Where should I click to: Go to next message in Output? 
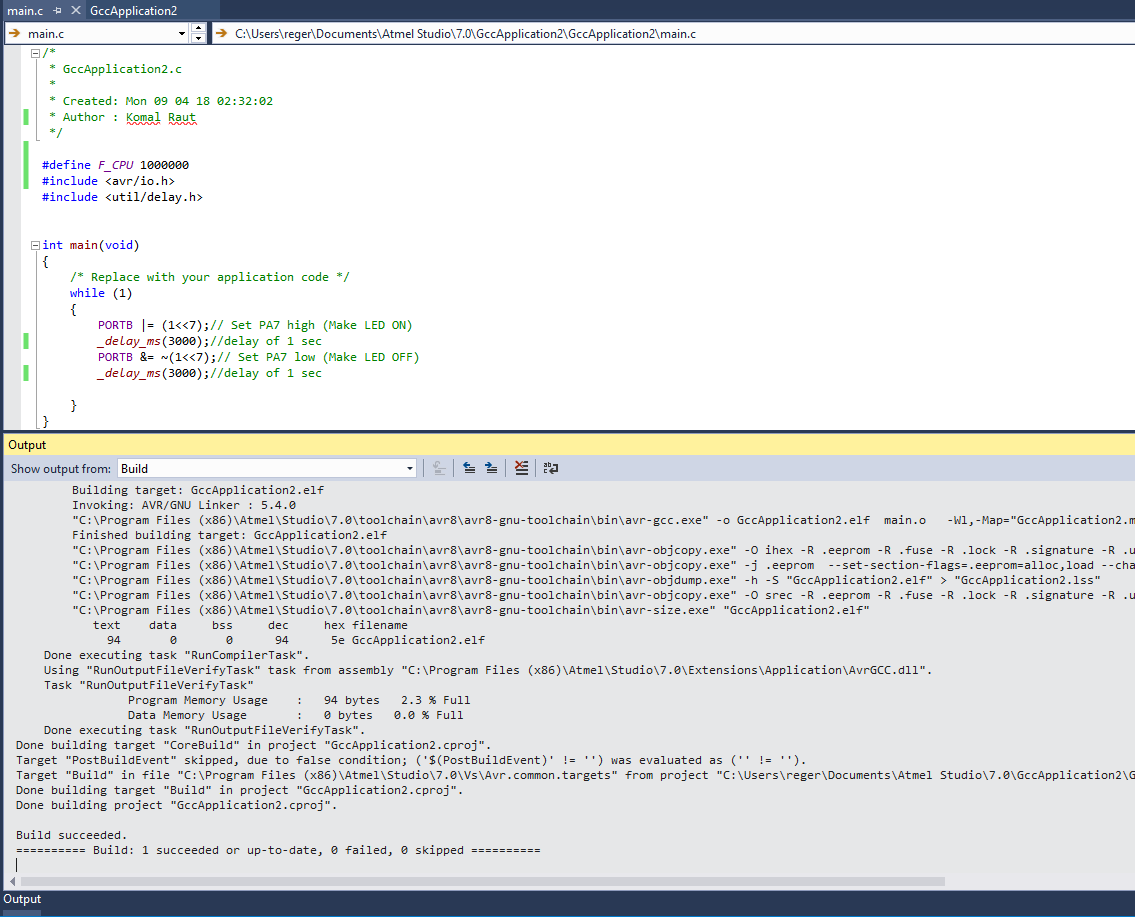[x=491, y=468]
